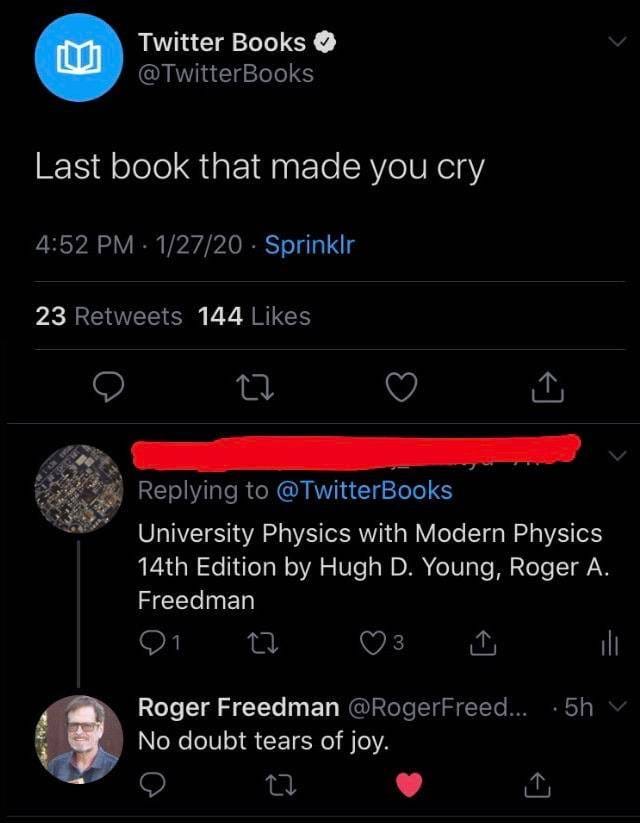This screenshot has width=640, height=823.
Task: Share the University Physics reply
Action: coord(482,643)
